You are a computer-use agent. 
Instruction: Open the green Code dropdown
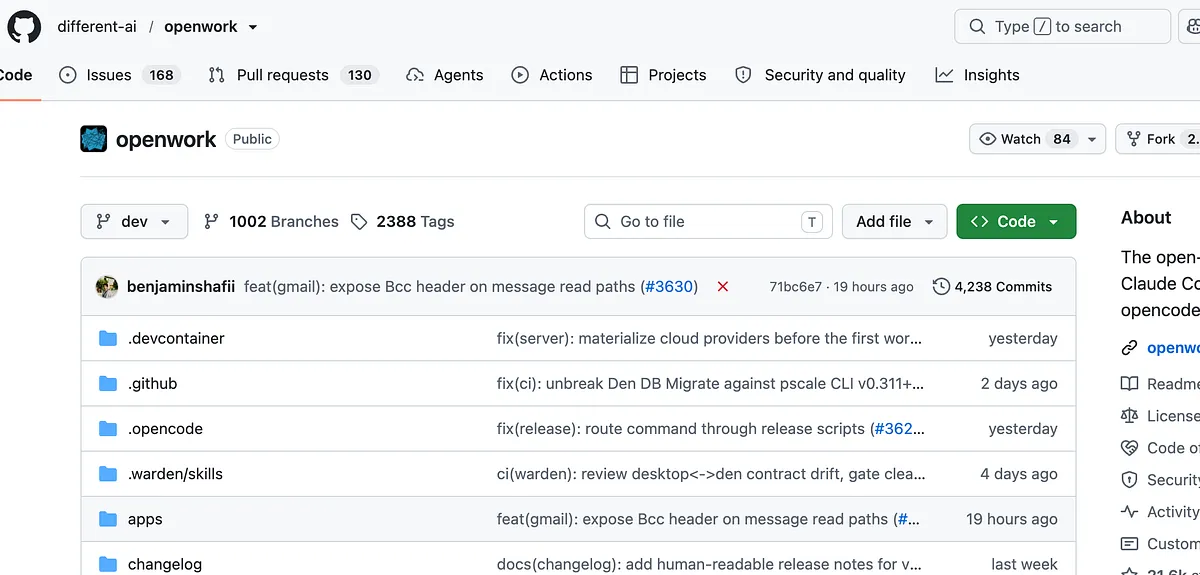[x=1016, y=222]
